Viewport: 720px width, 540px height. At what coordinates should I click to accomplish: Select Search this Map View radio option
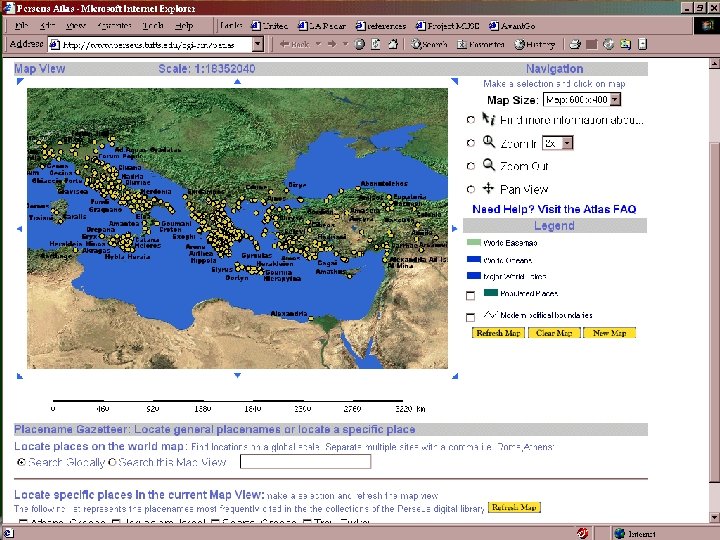[x=112, y=462]
